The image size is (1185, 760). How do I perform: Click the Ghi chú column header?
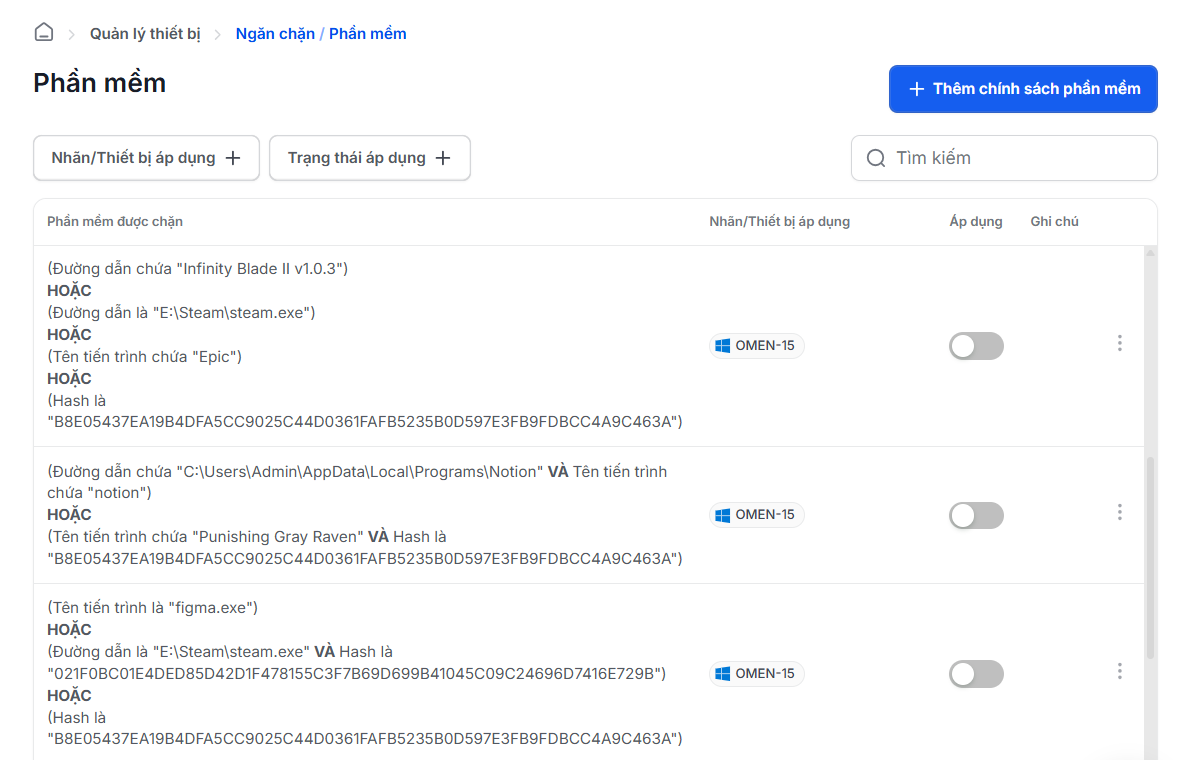(x=1054, y=221)
